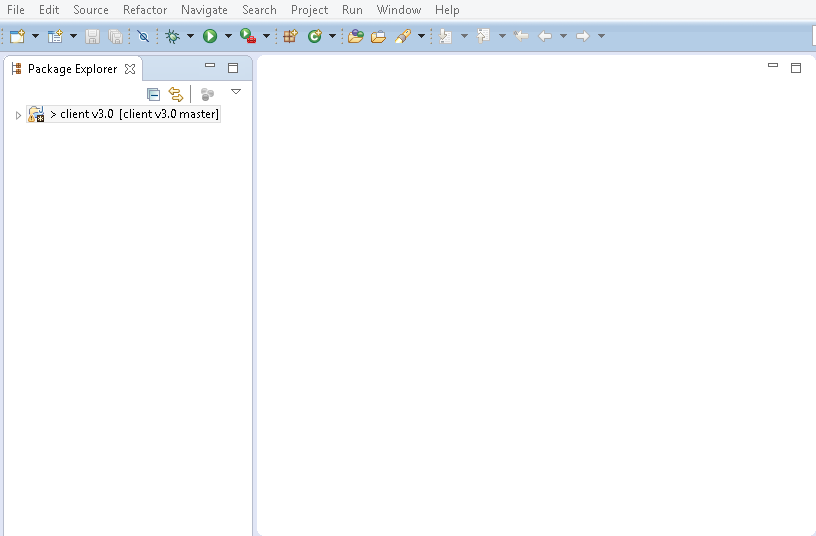Image resolution: width=816 pixels, height=536 pixels.
Task: Maximize the Package Explorer panel
Action: (x=233, y=68)
